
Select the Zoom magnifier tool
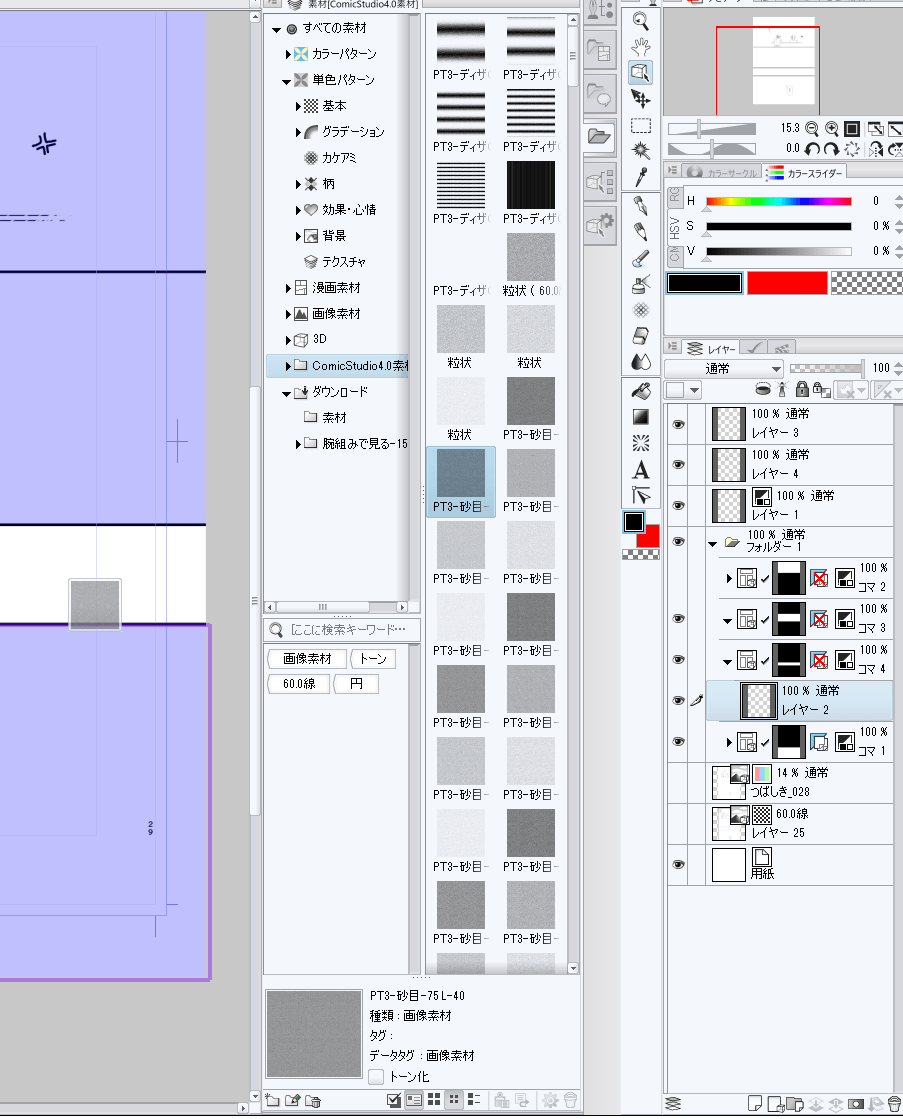point(641,19)
